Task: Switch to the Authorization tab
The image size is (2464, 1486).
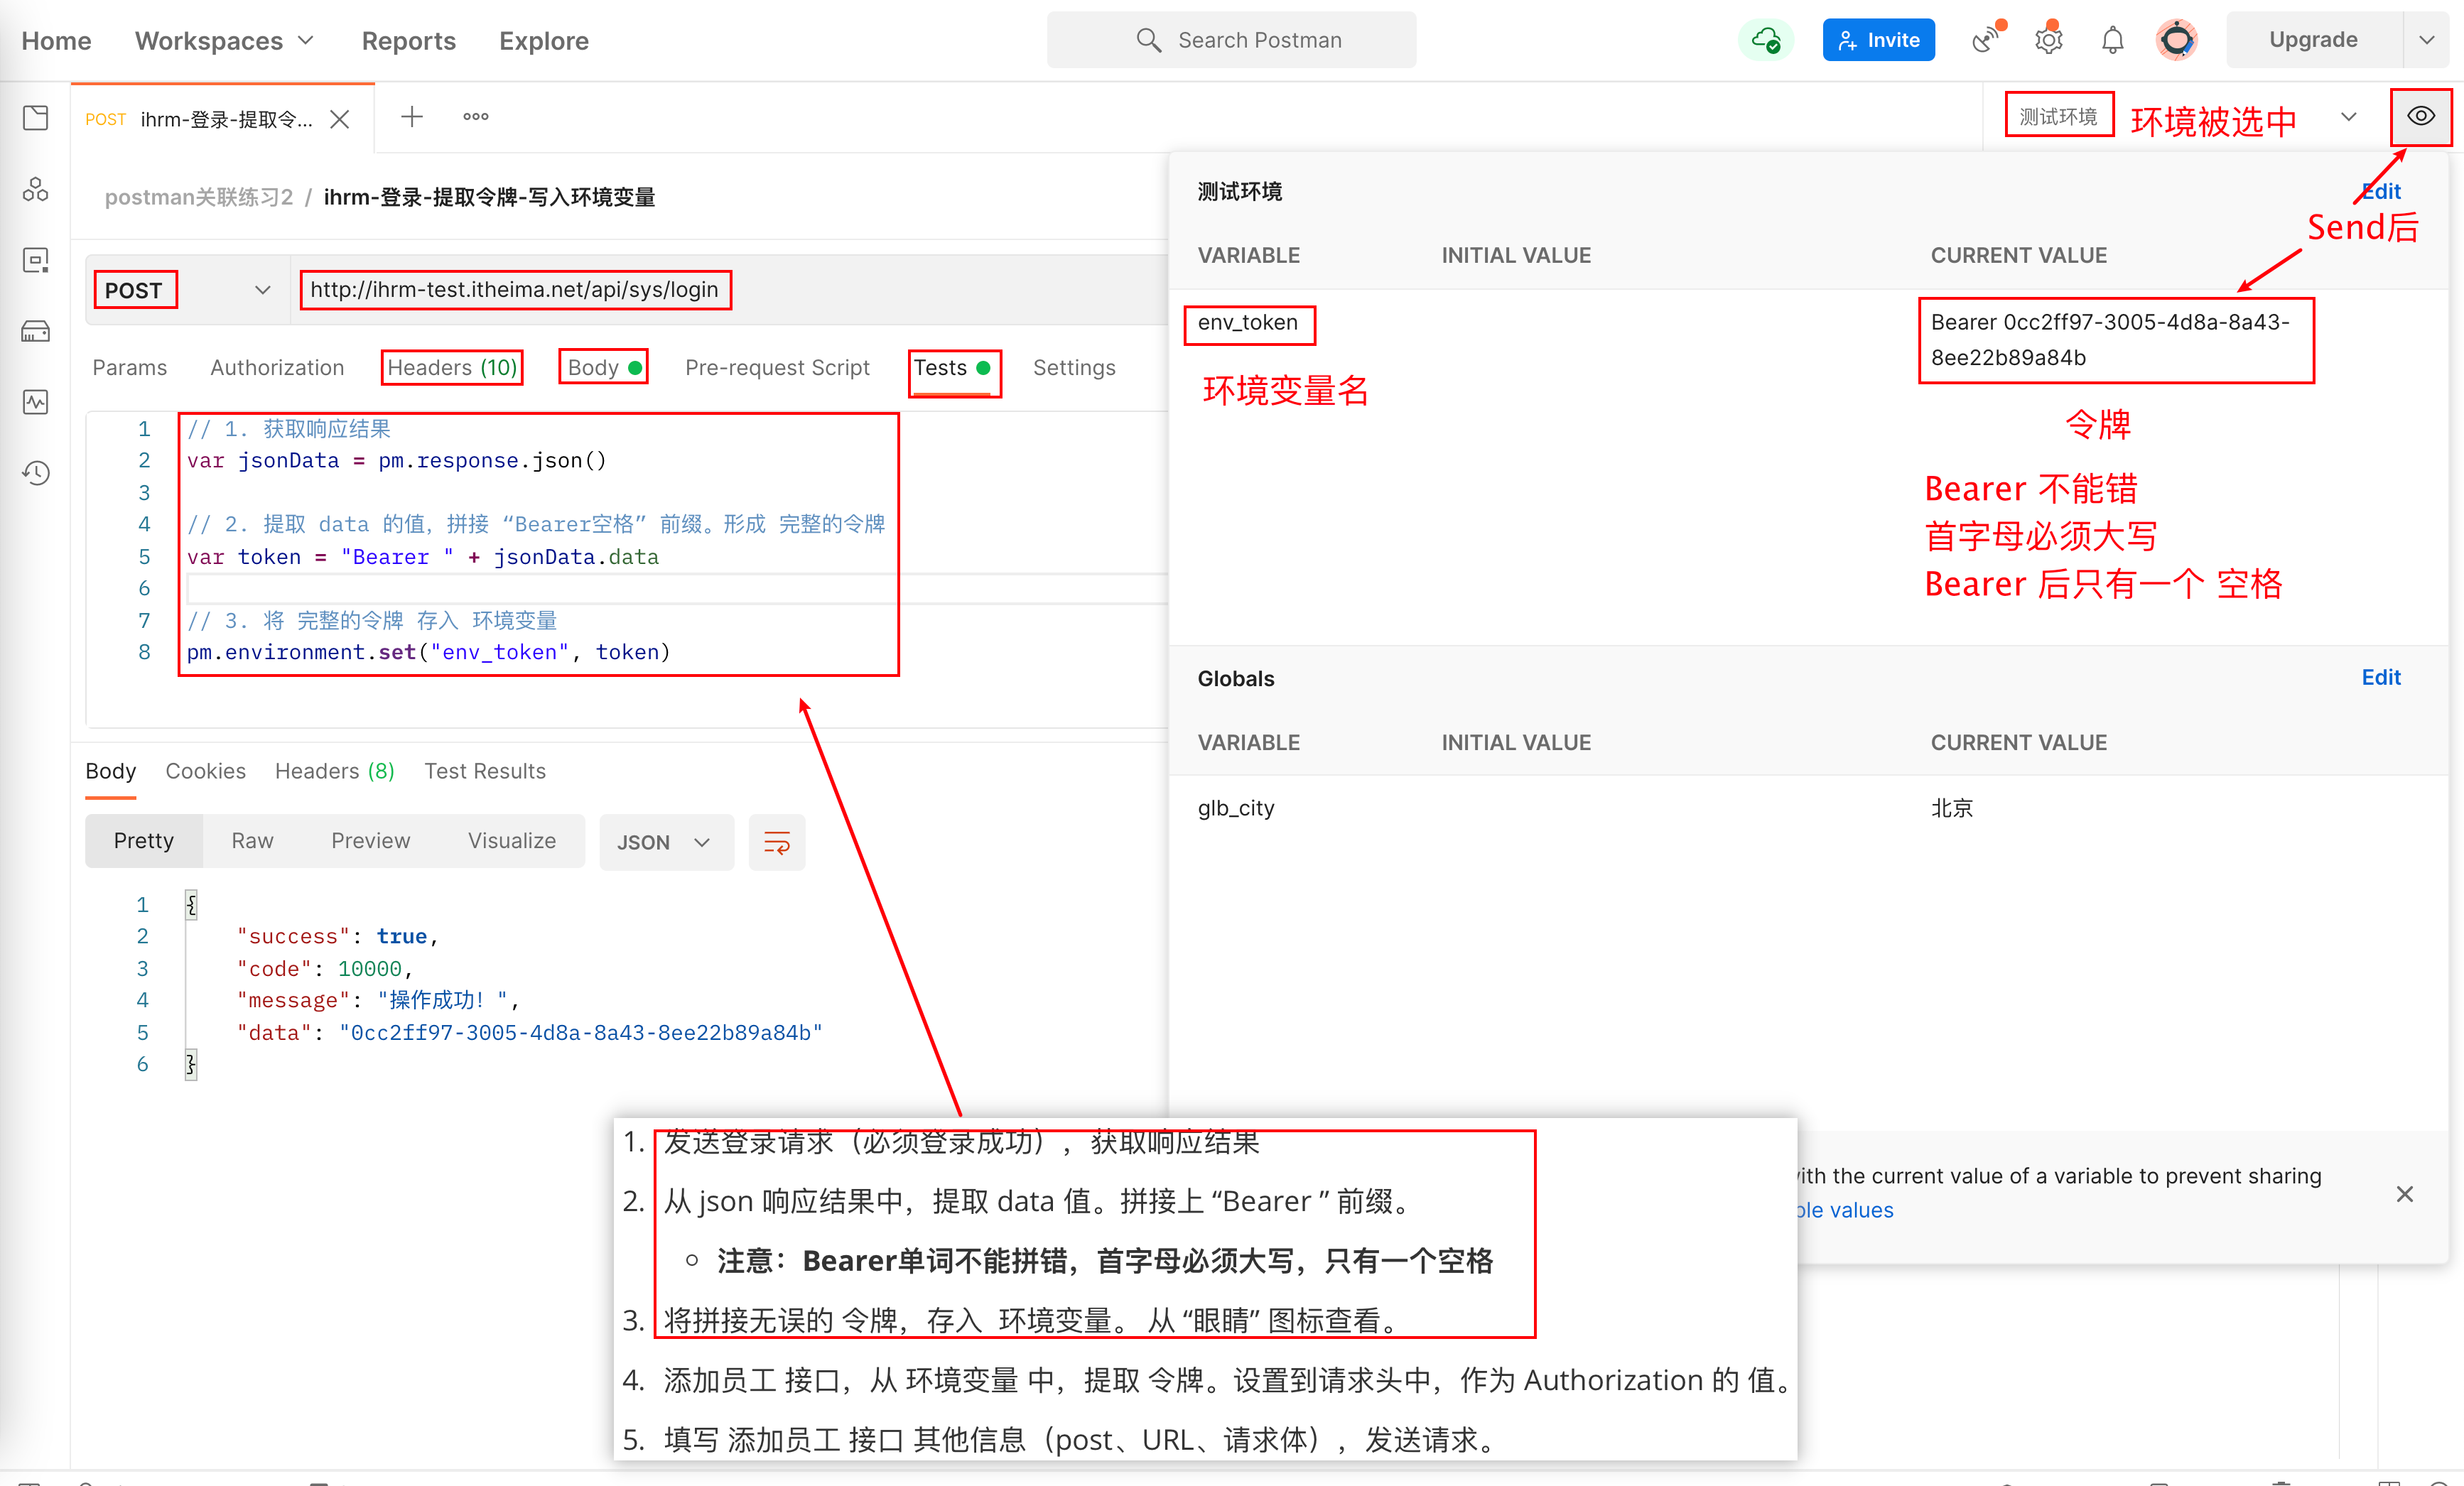Action: pyautogui.click(x=277, y=368)
